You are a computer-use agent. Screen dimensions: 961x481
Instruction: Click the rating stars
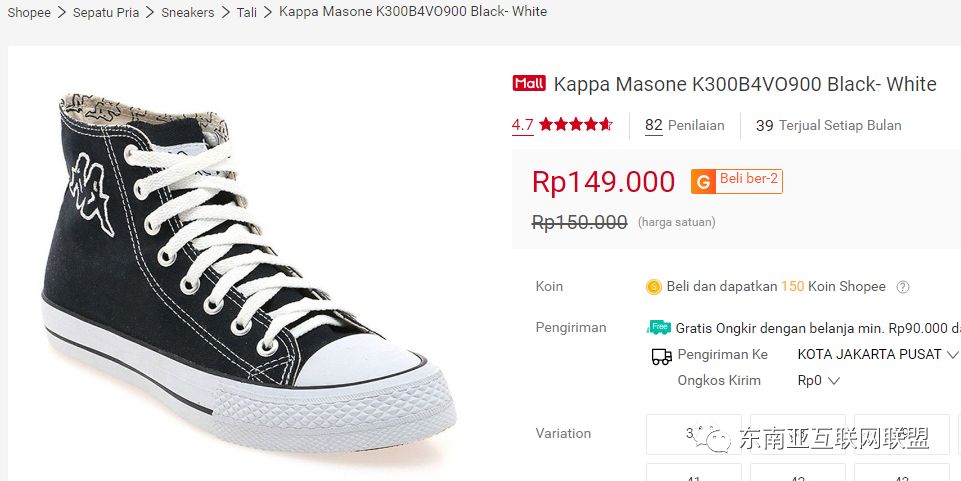[576, 125]
